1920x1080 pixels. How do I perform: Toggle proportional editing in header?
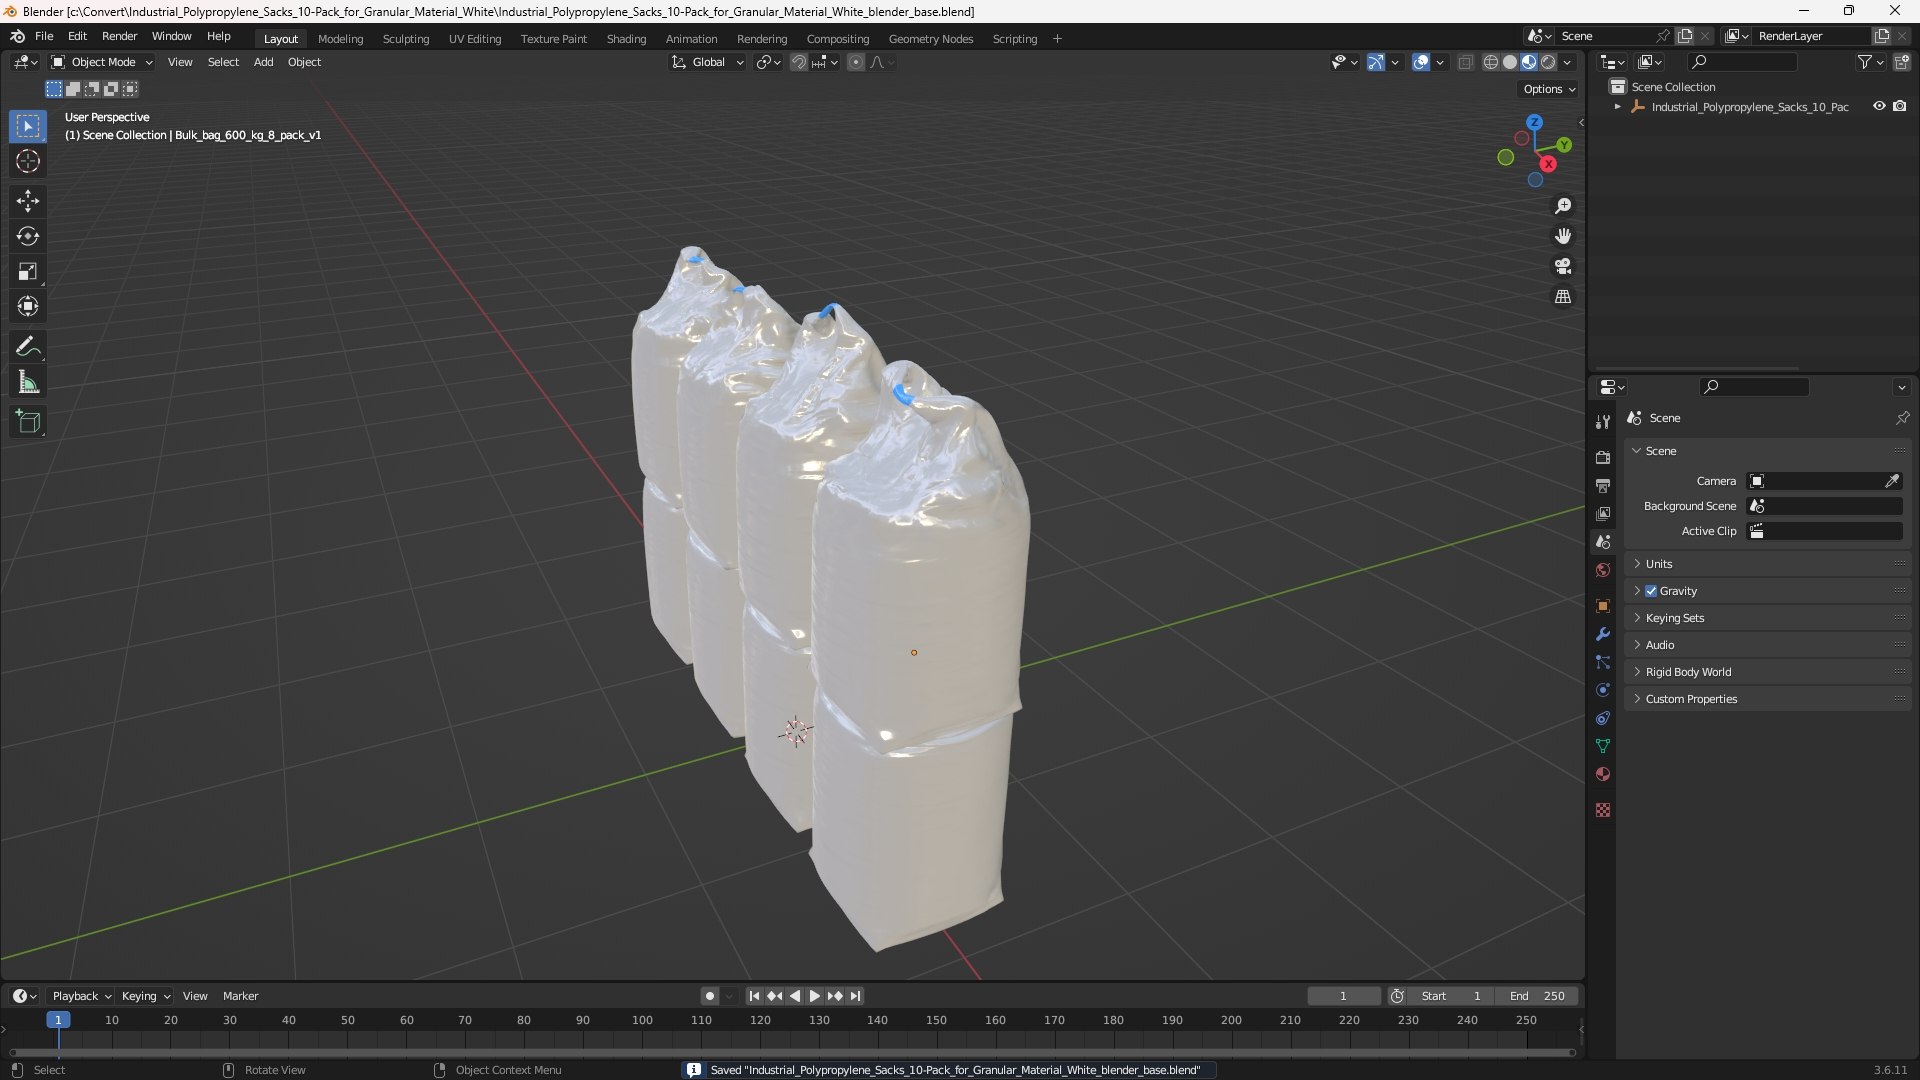(856, 62)
